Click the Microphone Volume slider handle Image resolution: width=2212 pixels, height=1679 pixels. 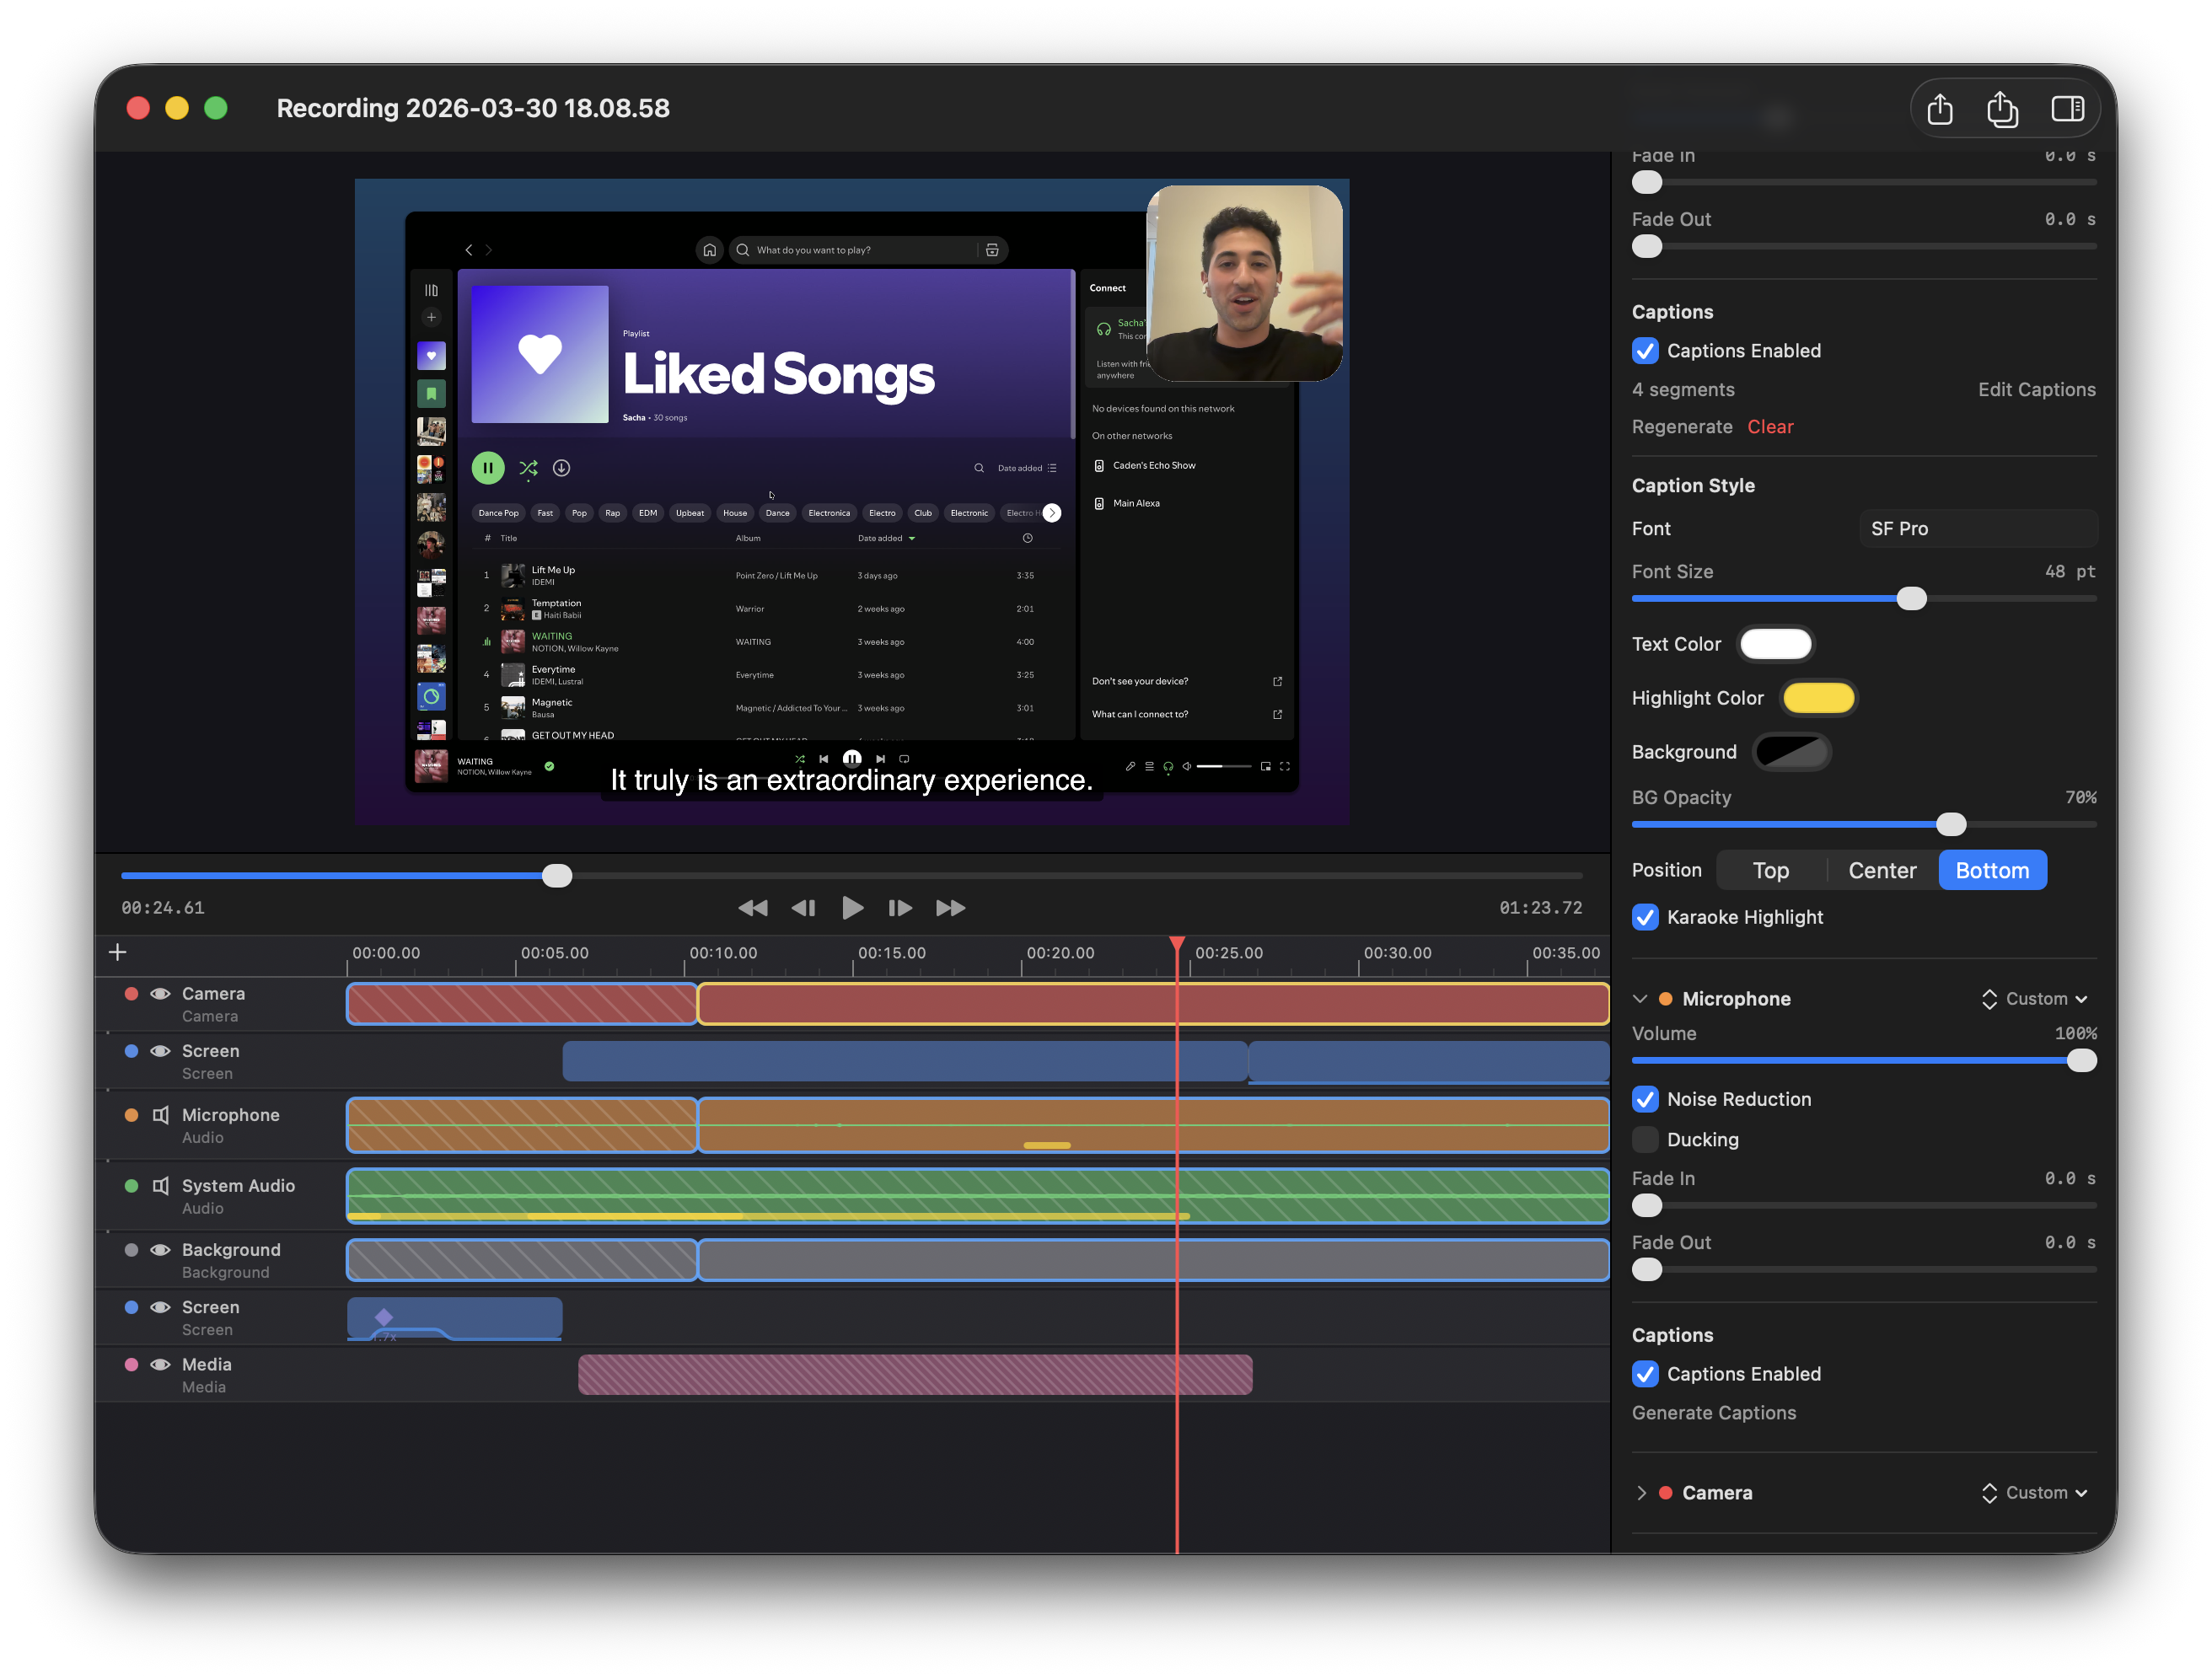pos(2081,1061)
